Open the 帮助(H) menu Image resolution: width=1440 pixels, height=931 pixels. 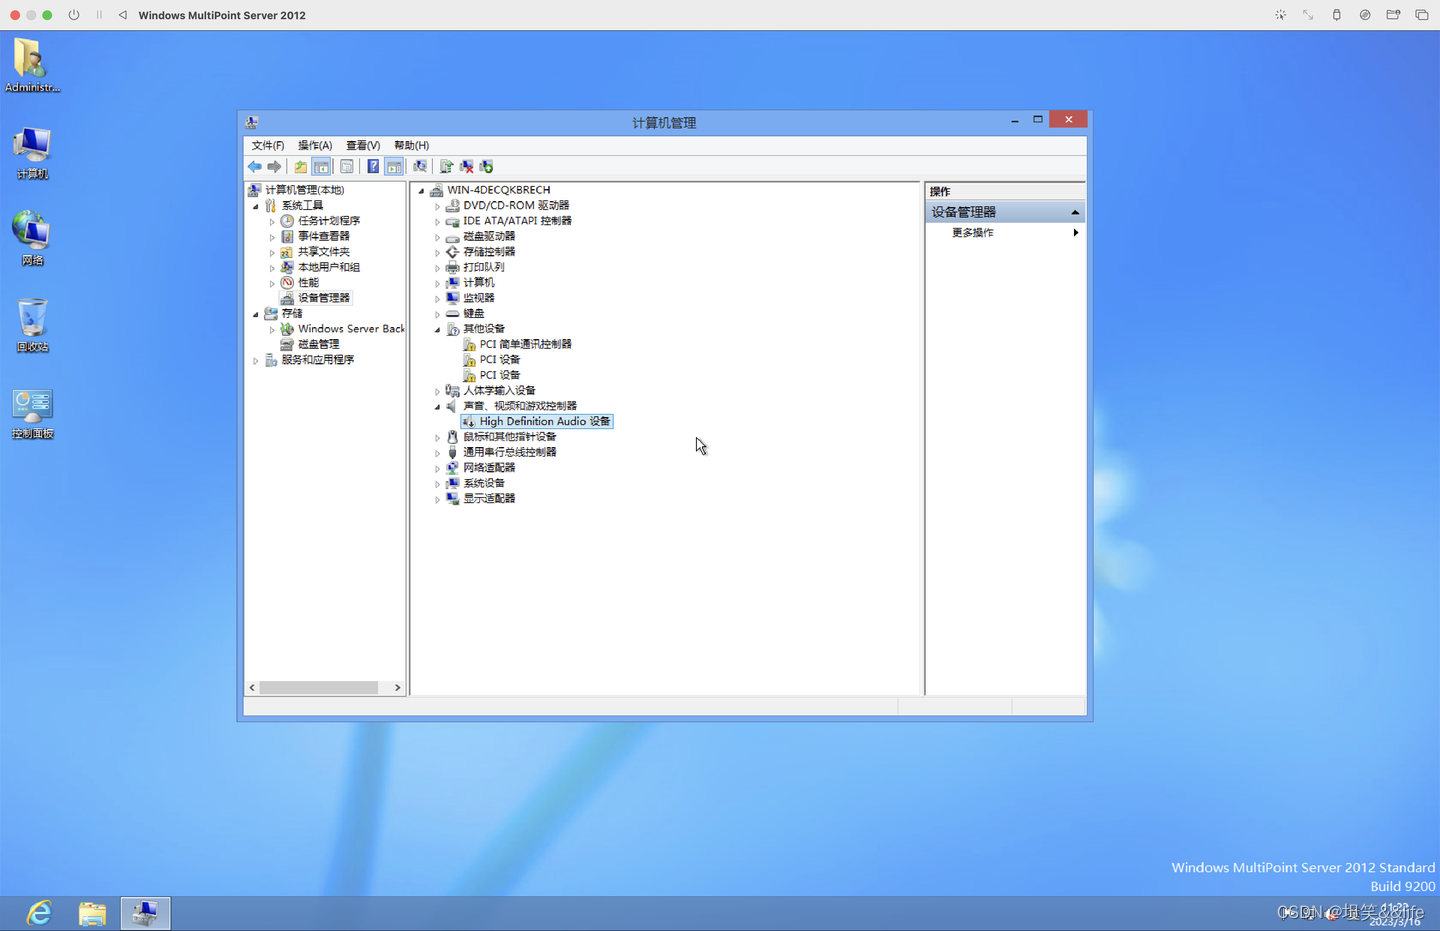411,146
